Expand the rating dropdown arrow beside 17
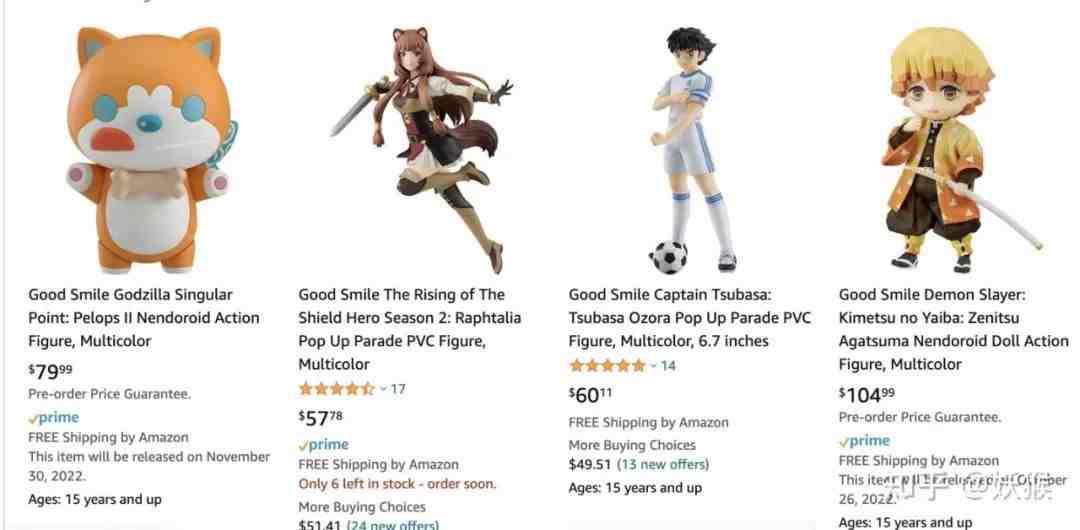The width and height of the screenshot is (1080, 530). click(x=383, y=389)
